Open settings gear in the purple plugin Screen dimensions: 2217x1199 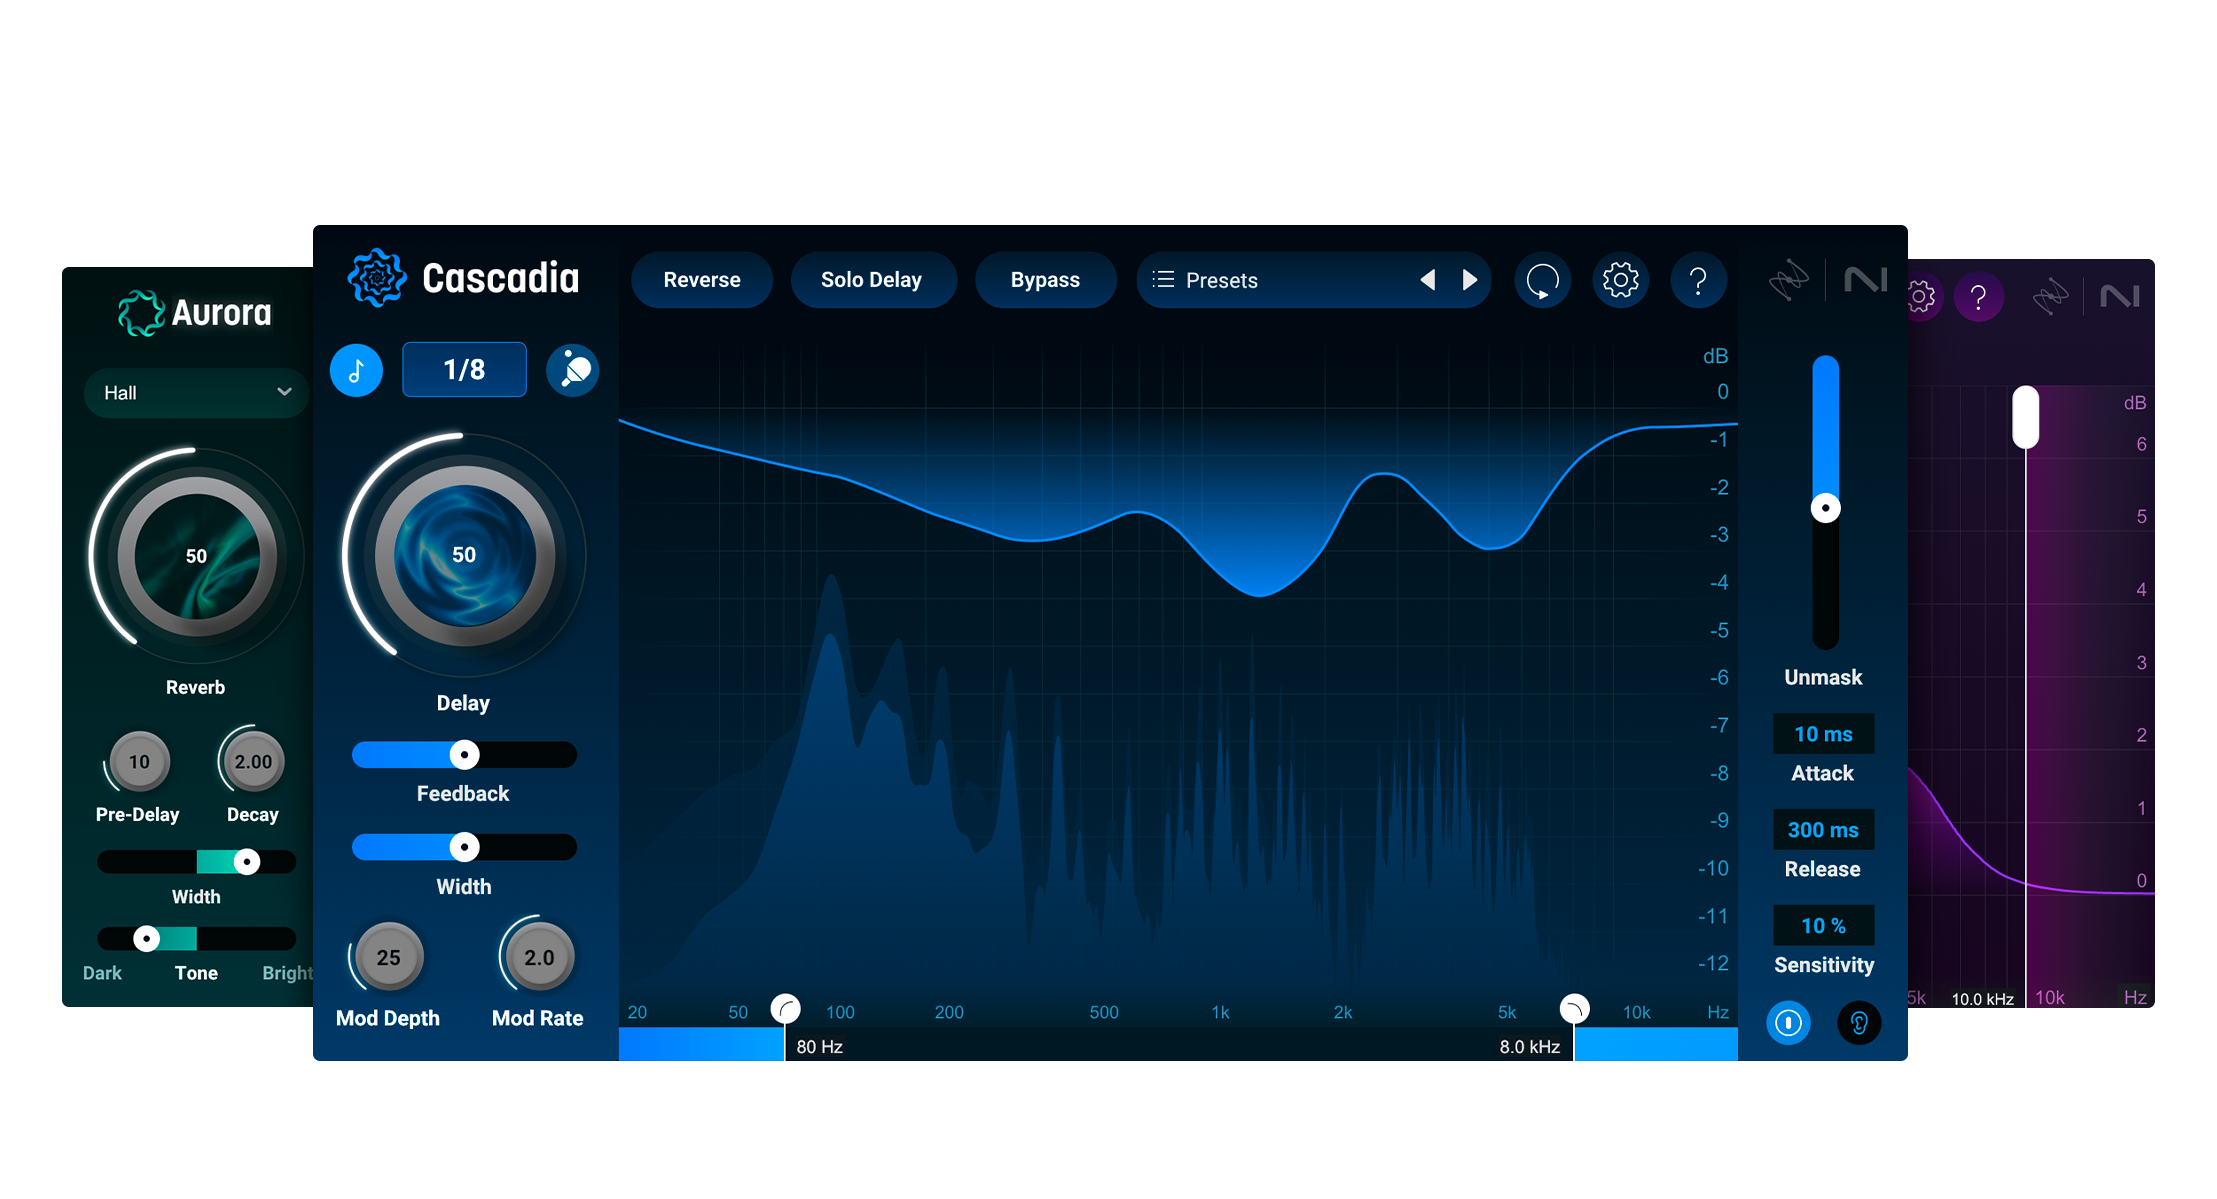tap(1923, 297)
